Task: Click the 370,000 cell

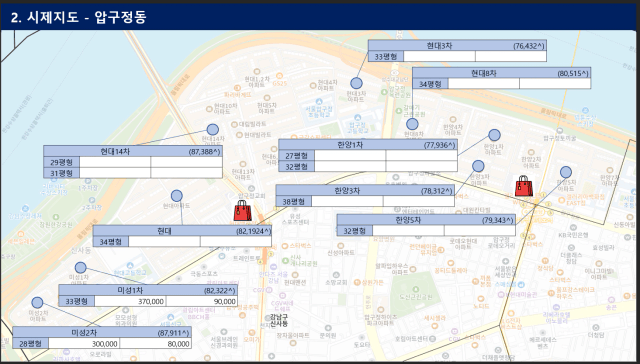Action: click(x=130, y=301)
